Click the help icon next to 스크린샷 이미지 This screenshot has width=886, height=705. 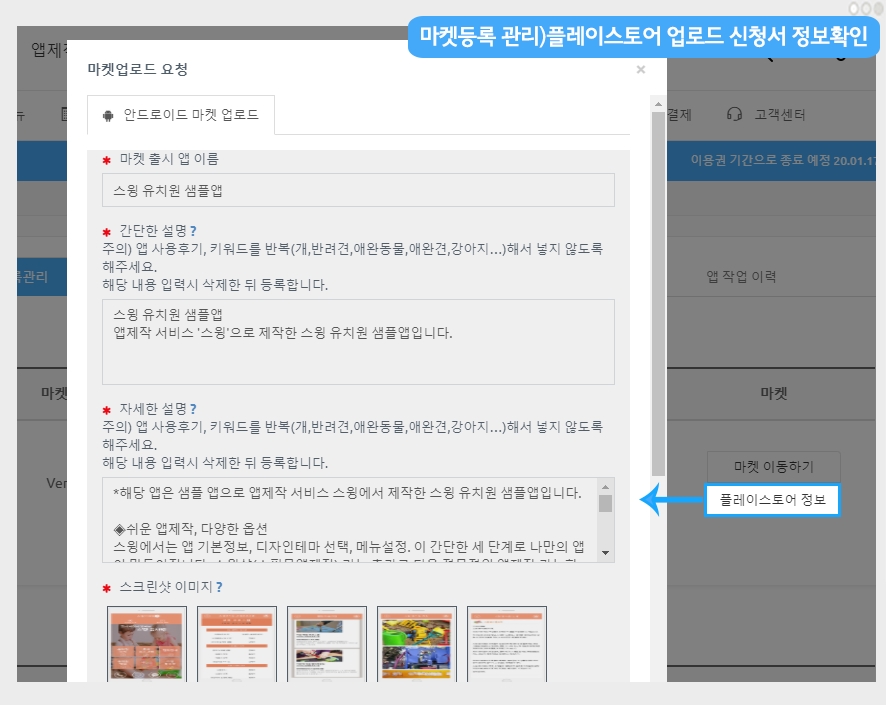(219, 586)
